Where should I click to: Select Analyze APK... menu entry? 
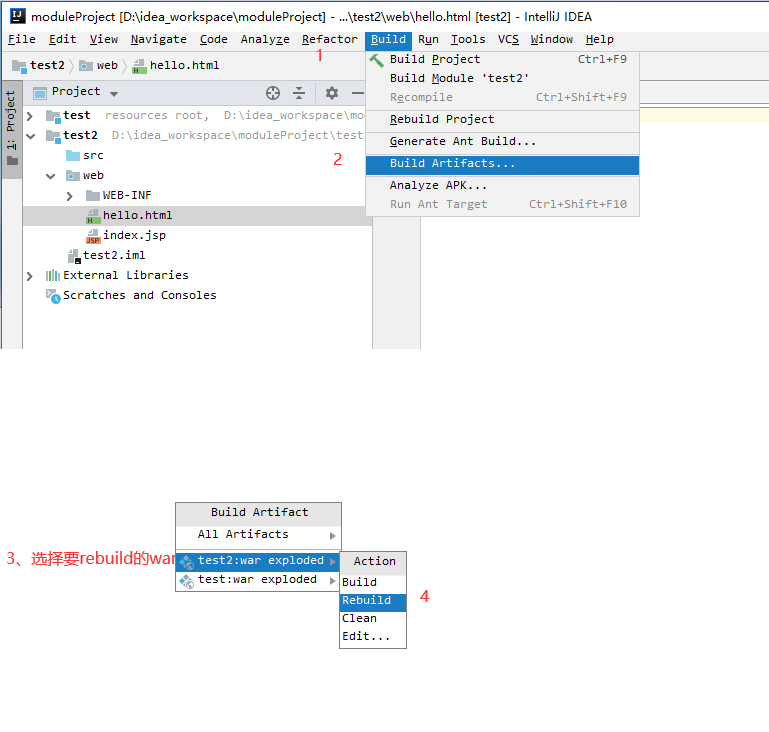(502, 186)
